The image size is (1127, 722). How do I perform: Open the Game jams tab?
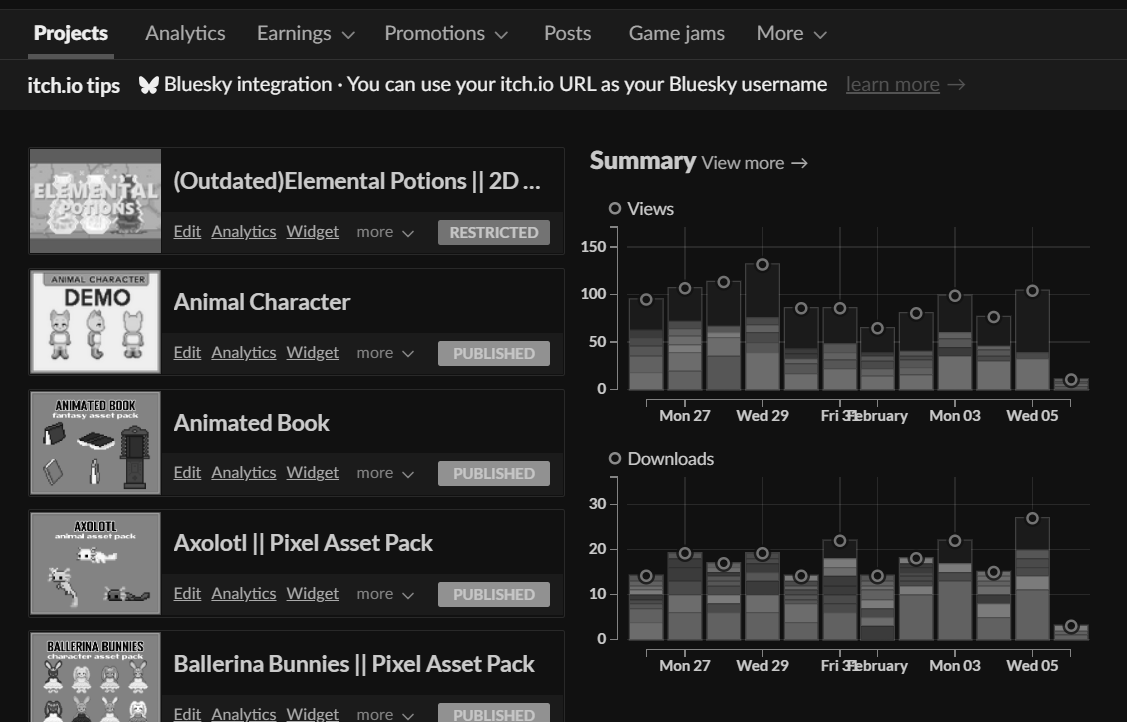[x=676, y=33]
